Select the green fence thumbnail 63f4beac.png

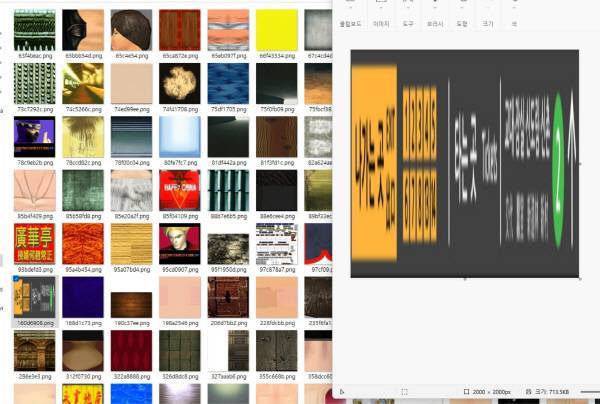35,30
